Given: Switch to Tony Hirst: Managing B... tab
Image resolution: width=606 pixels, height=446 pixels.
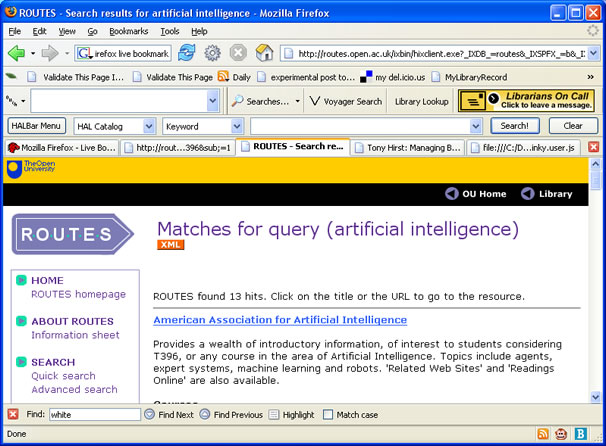Looking at the screenshot, I should pyautogui.click(x=408, y=147).
